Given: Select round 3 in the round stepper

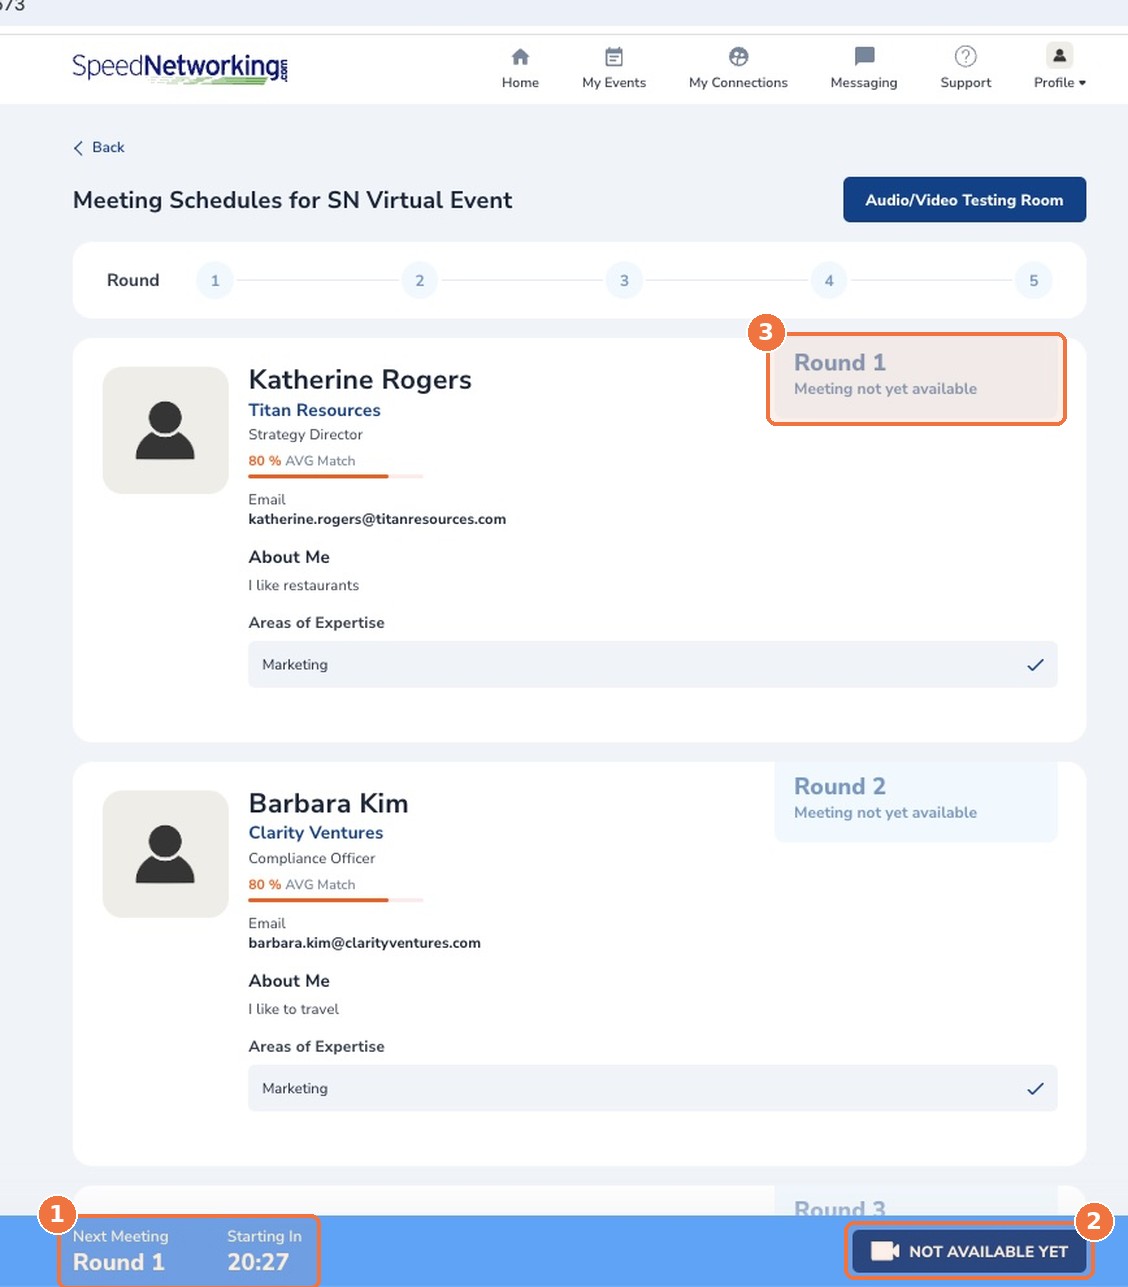Looking at the screenshot, I should (x=624, y=280).
